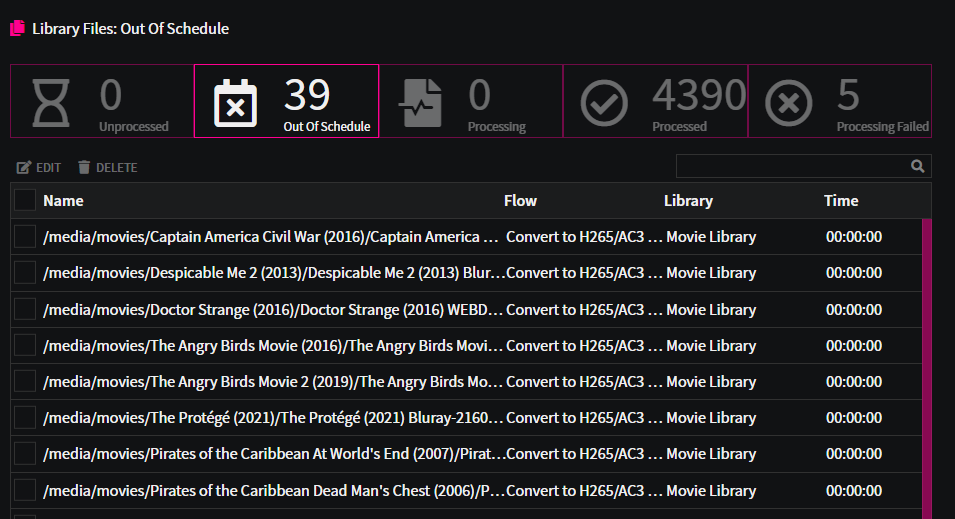Click the Unprocessed hourglass icon
955x519 pixels.
(x=51, y=102)
